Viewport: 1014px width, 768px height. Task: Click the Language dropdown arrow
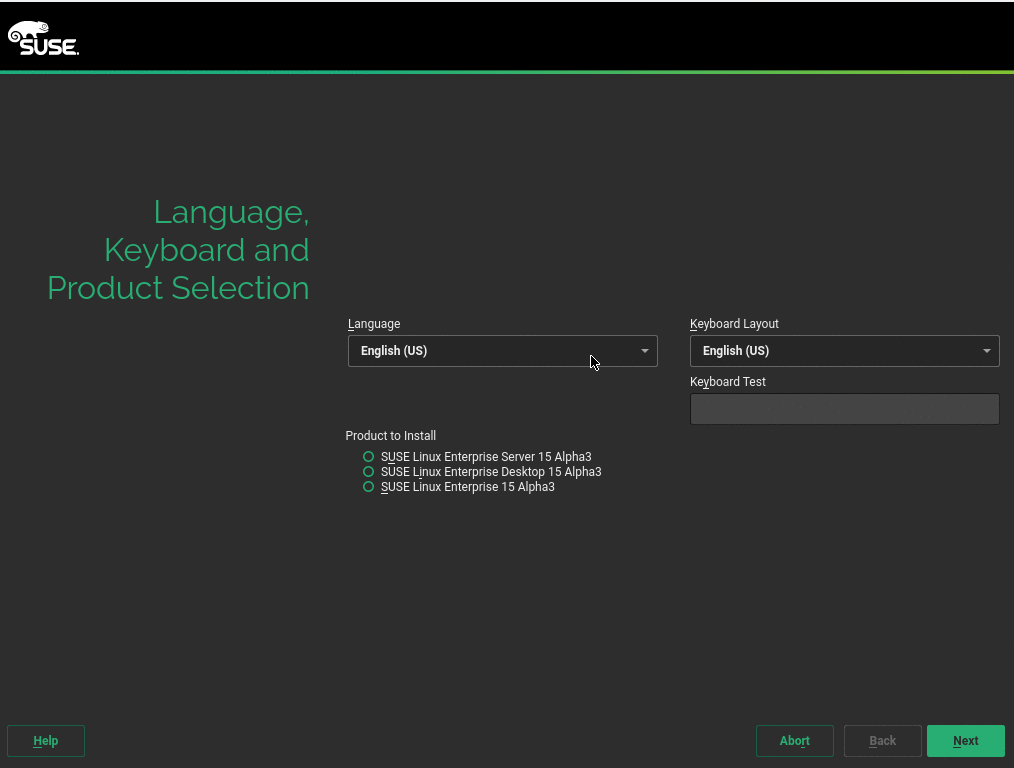645,351
